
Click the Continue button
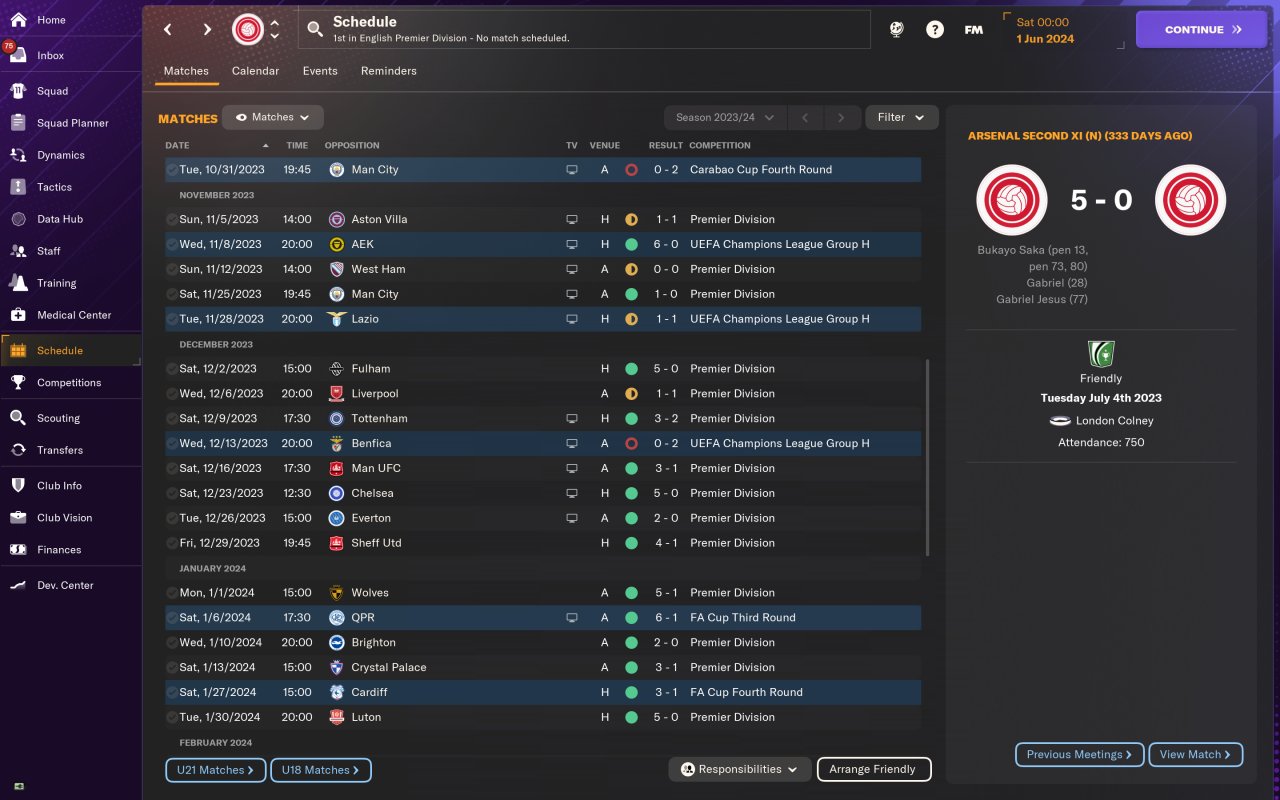pos(1202,30)
